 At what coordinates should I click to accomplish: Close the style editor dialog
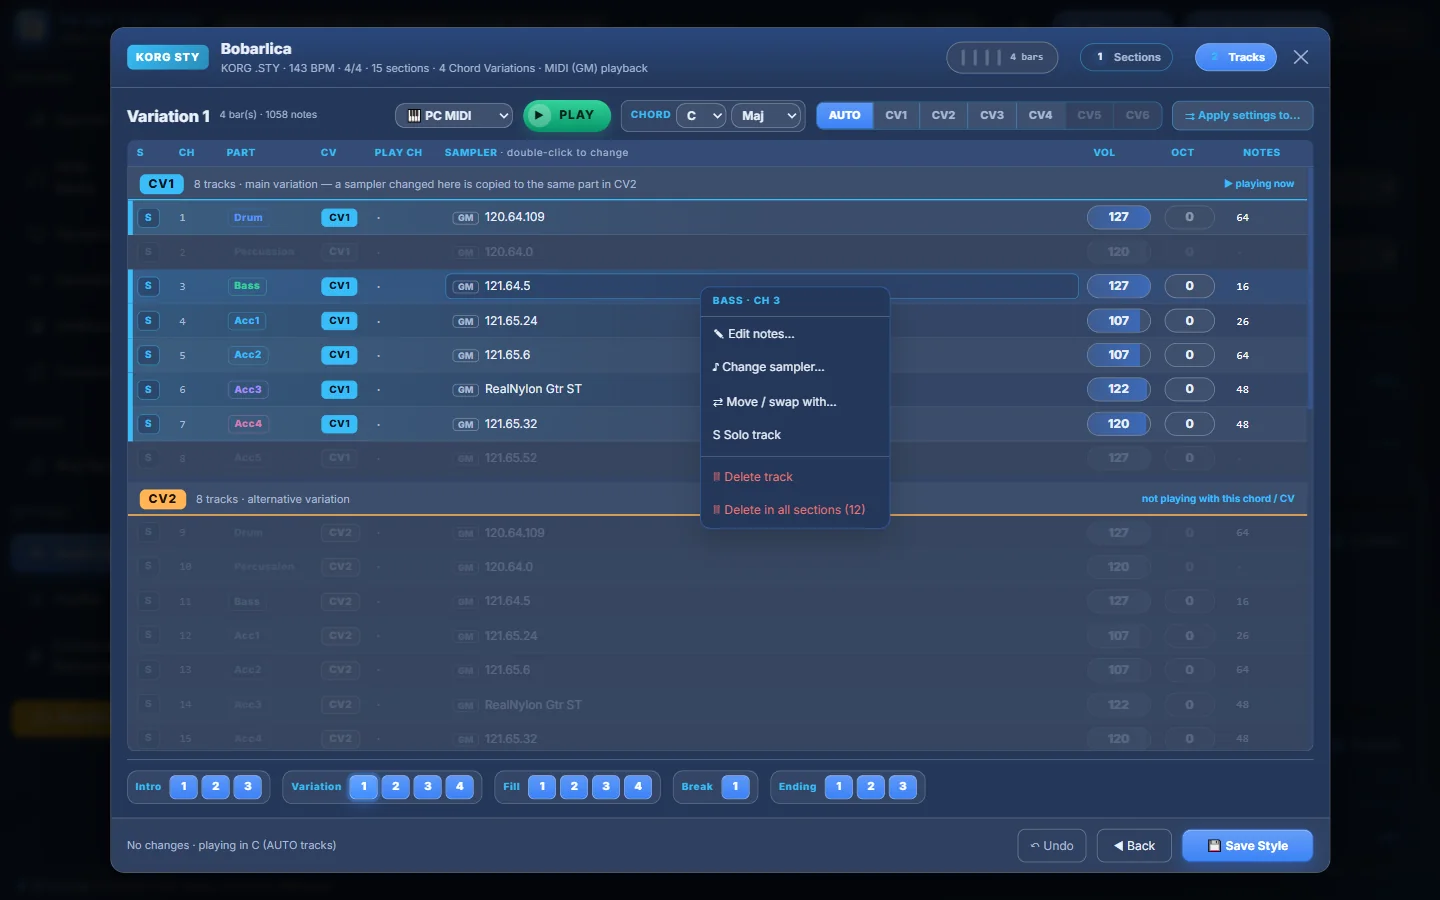coord(1301,57)
